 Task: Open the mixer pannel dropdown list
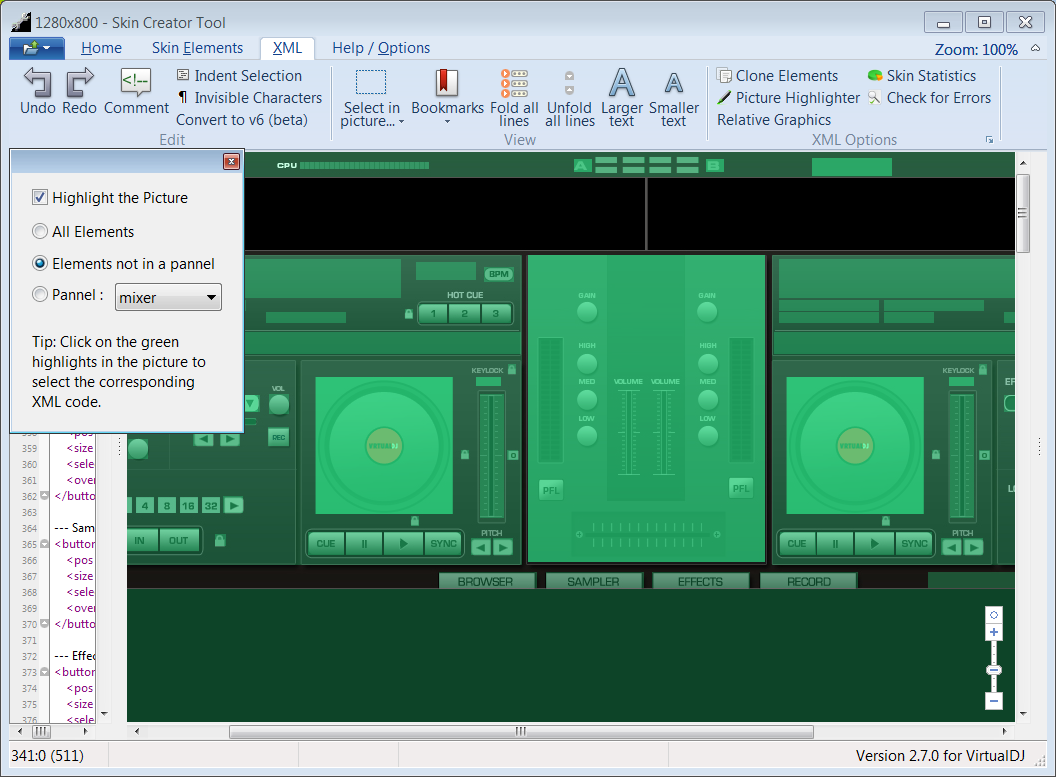210,297
